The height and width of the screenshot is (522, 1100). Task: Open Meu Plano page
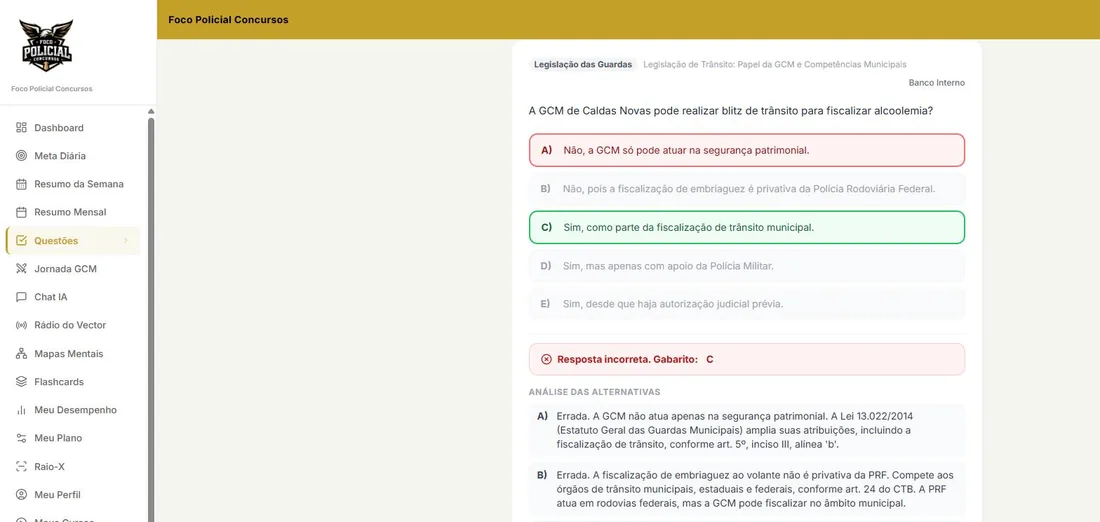click(73, 438)
